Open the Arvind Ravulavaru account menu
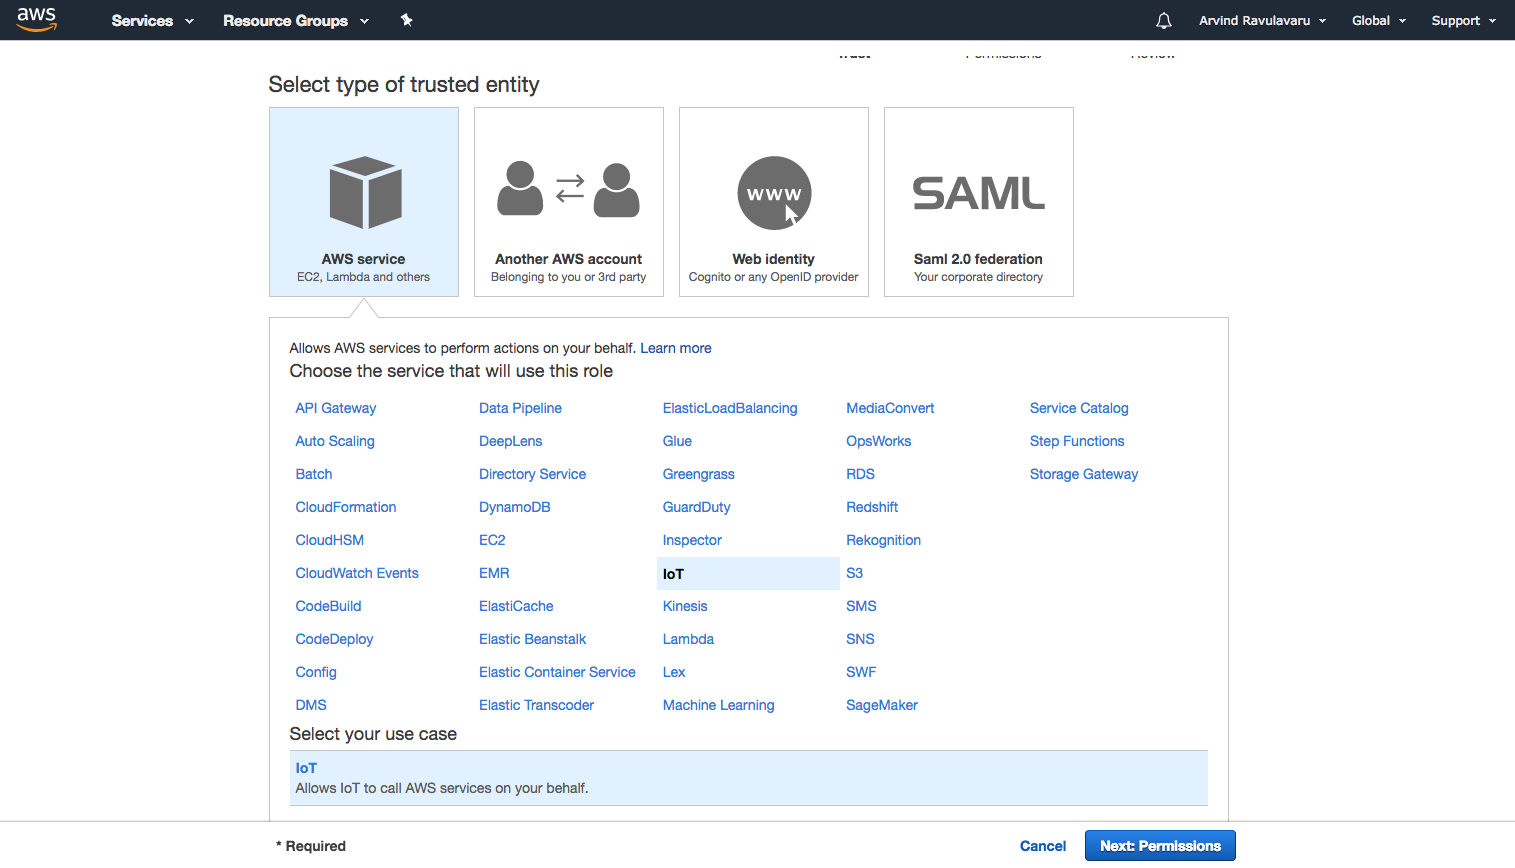1515x868 pixels. click(1263, 20)
